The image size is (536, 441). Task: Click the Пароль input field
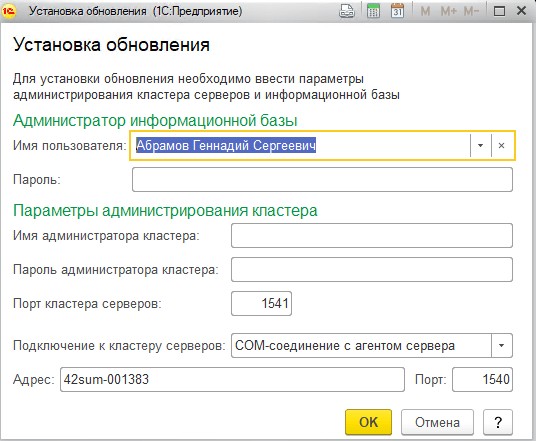[x=322, y=179]
